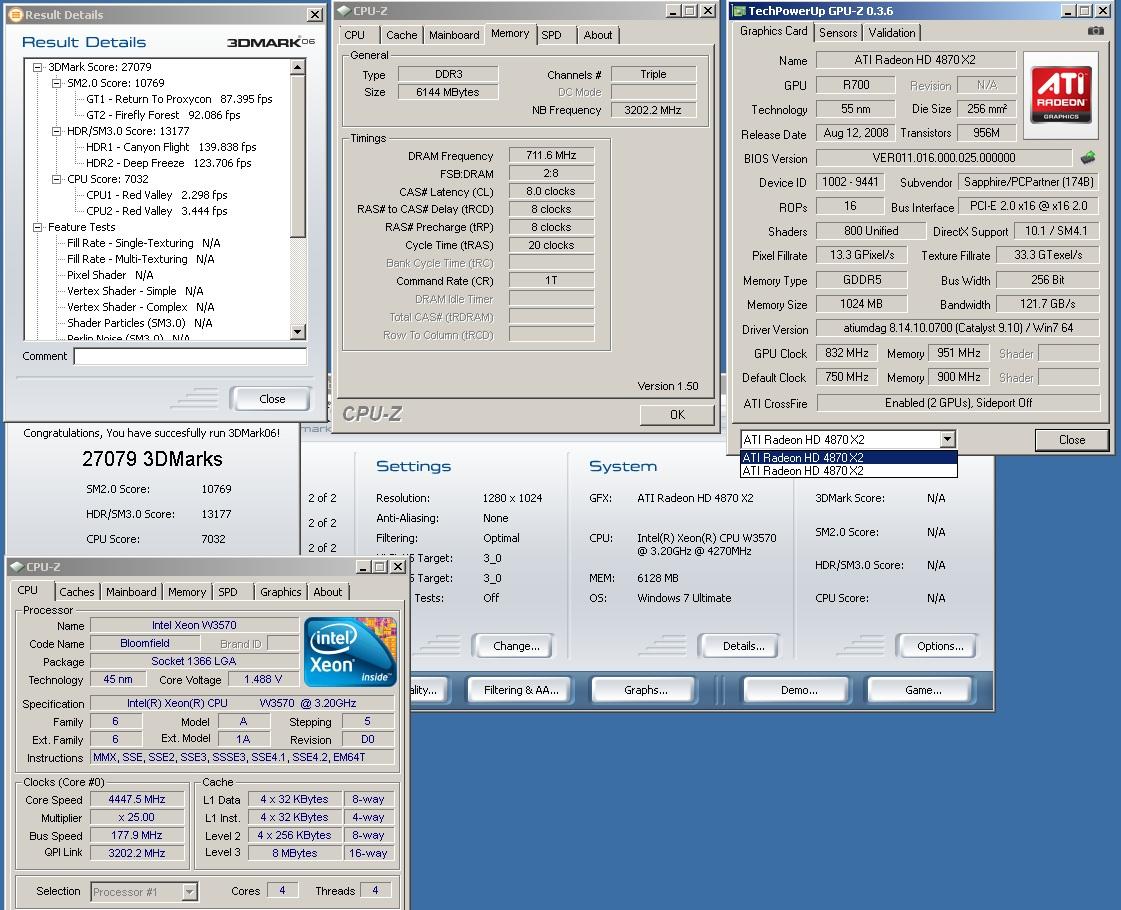Click the Result Details tree scrollbar thumb

299,156
